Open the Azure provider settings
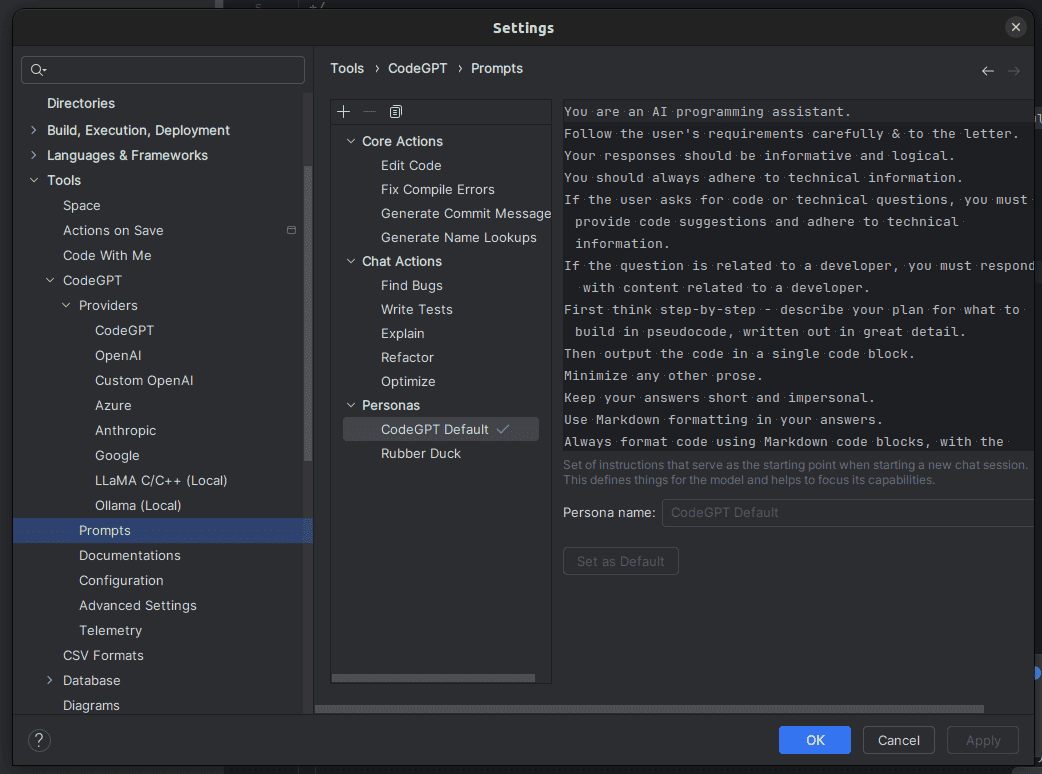The height and width of the screenshot is (774, 1042). click(113, 405)
